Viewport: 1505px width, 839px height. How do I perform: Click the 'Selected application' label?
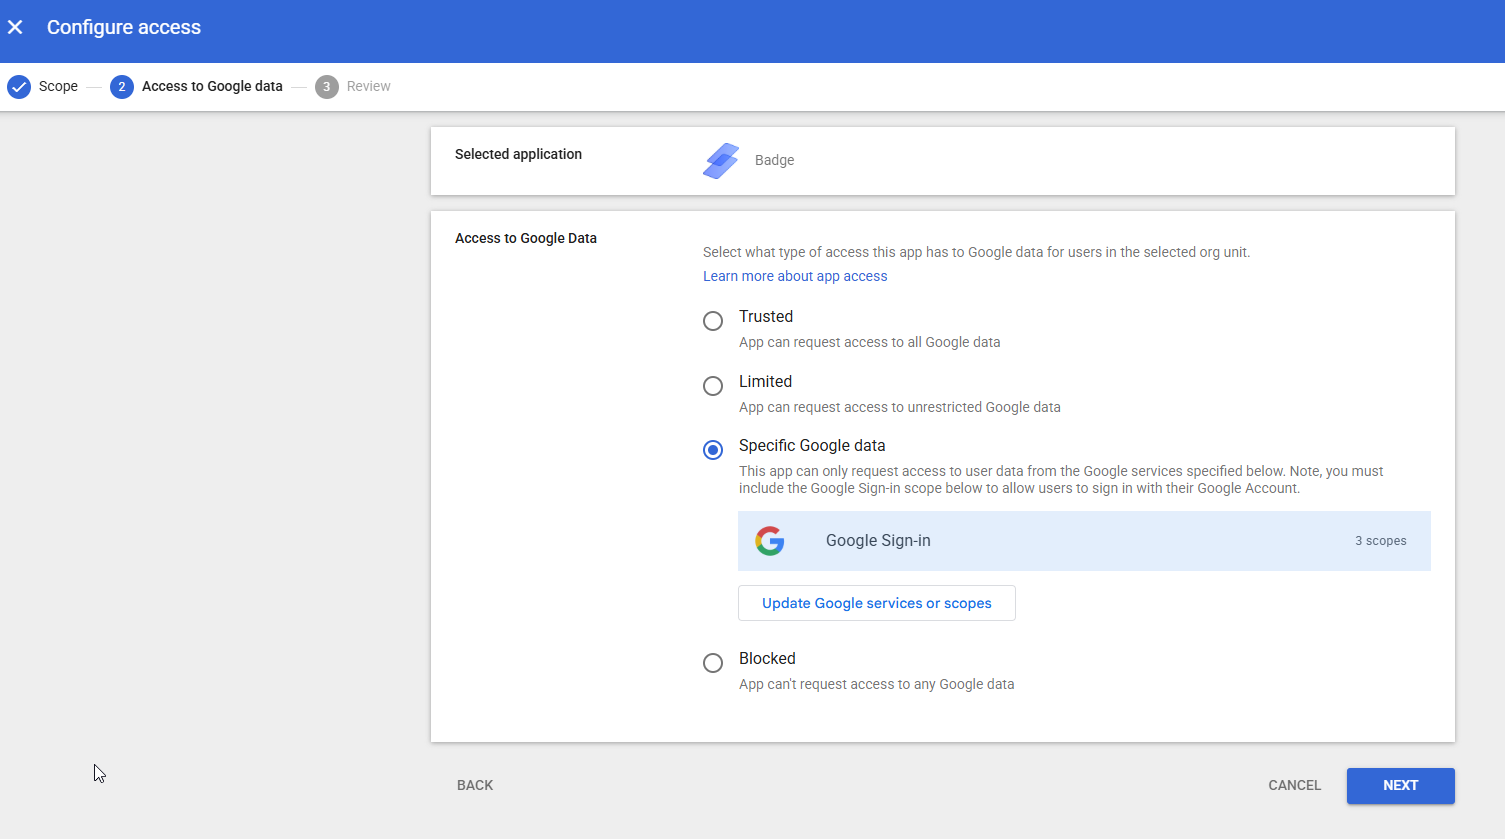click(x=518, y=154)
